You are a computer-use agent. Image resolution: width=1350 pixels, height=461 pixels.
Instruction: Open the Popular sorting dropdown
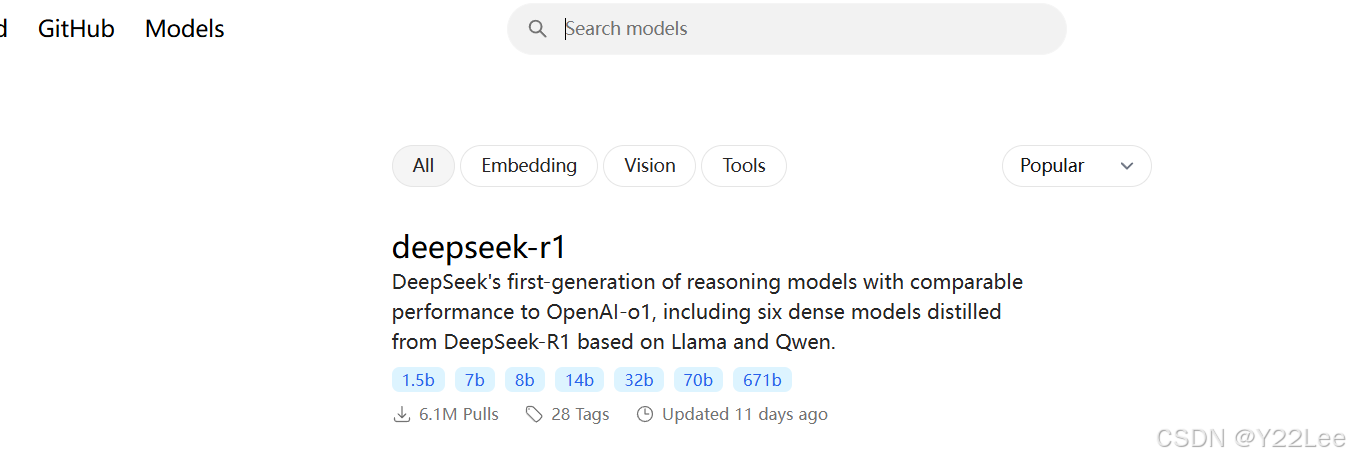1076,166
